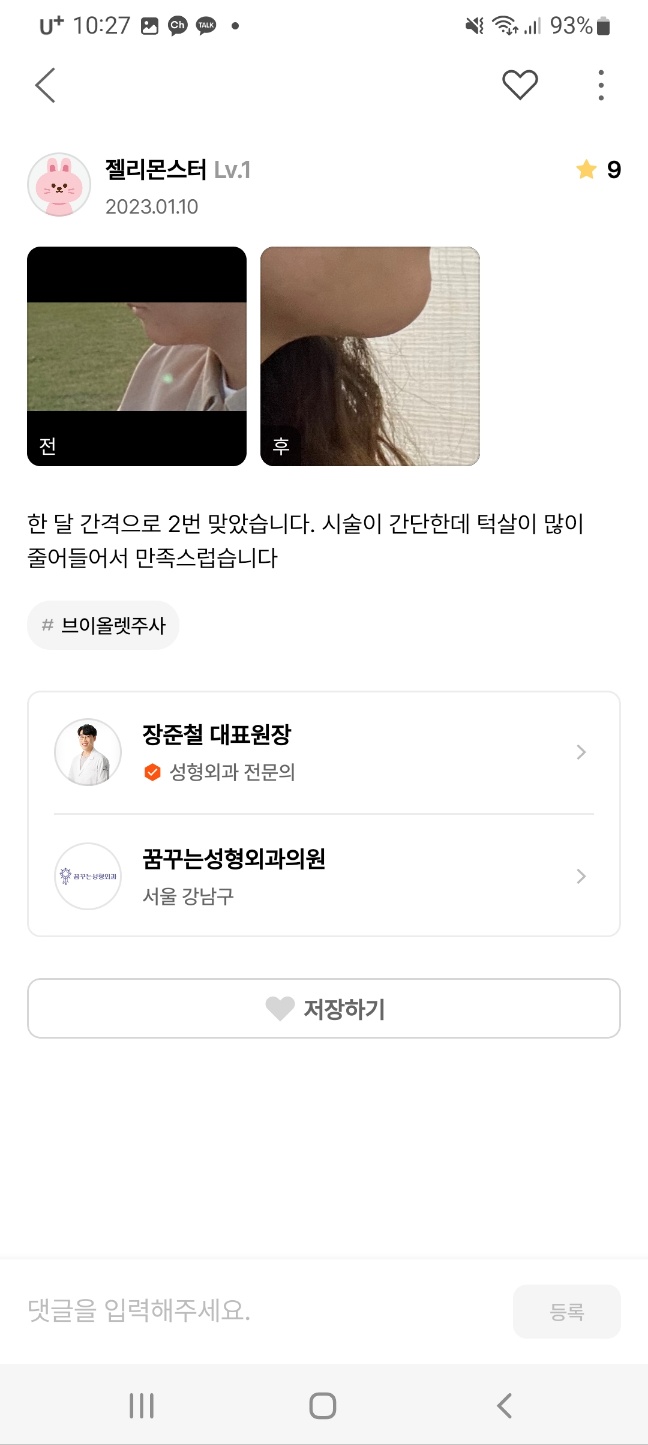Tap the 젤리몬스터 bunny profile avatar

pyautogui.click(x=59, y=185)
